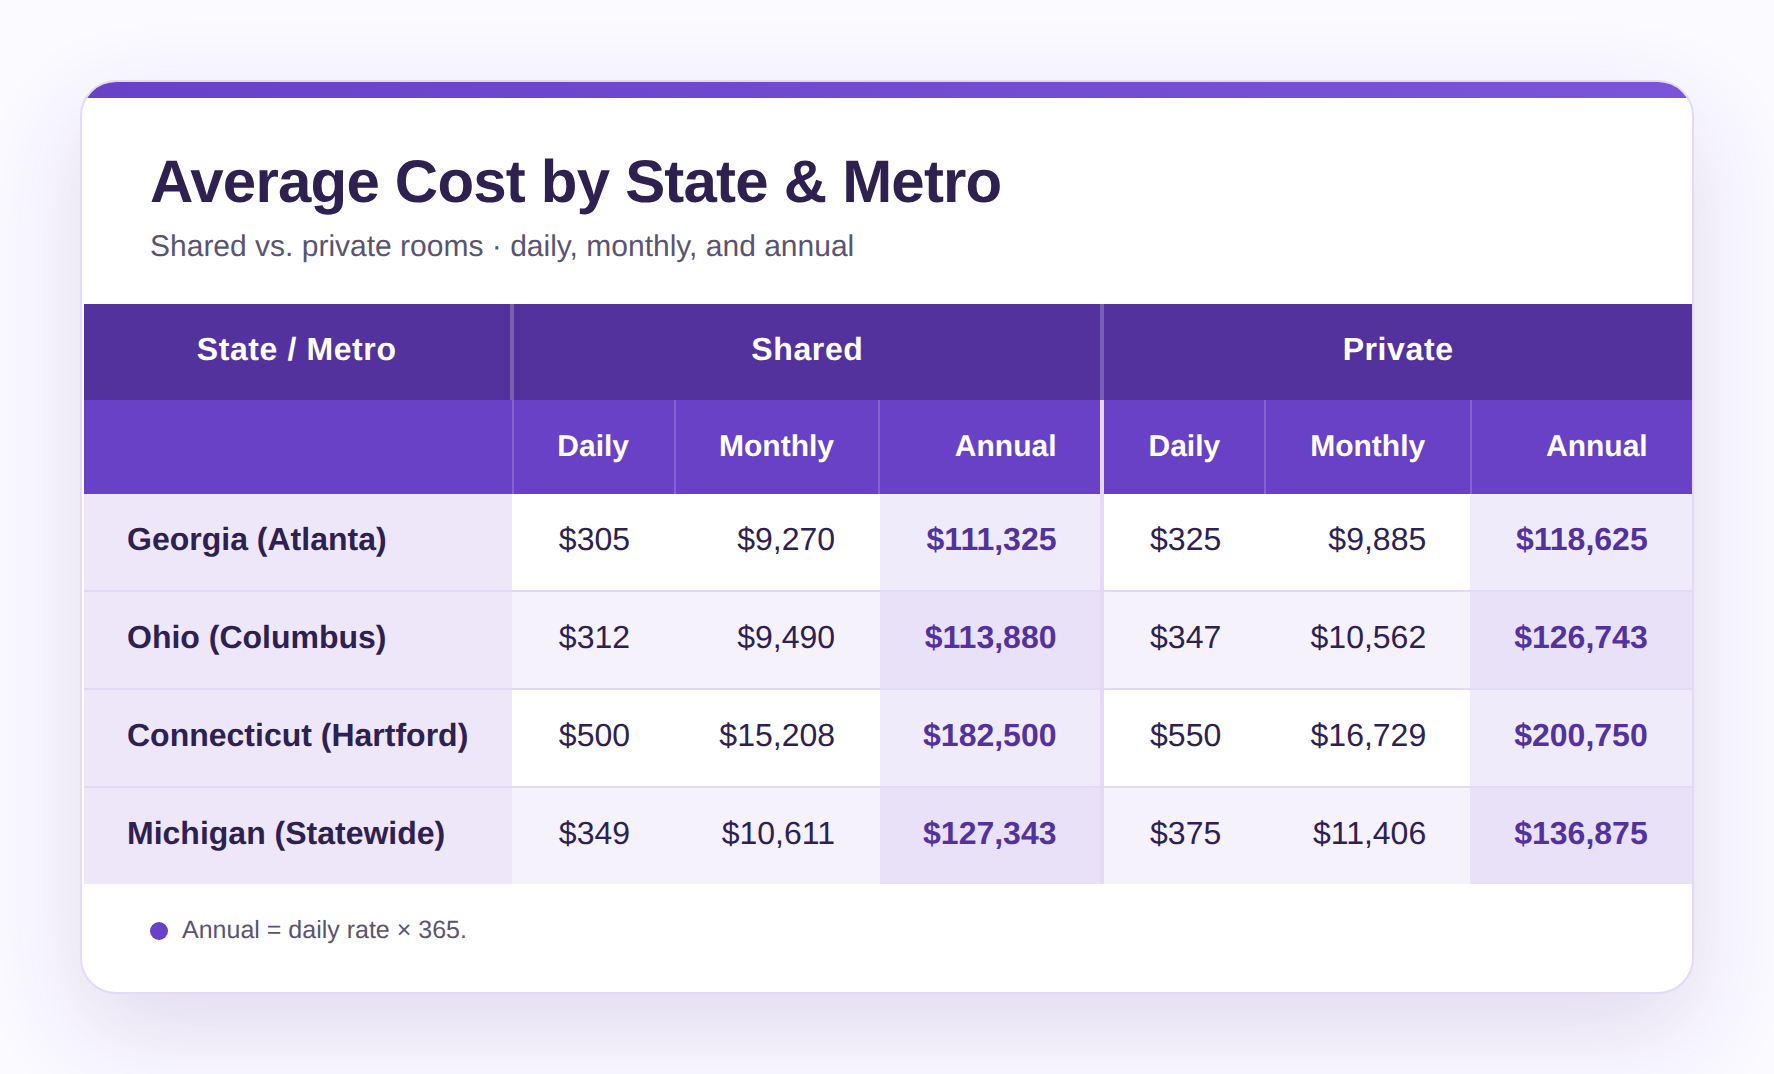
Task: Click the Average Cost by State & Metro title
Action: tap(576, 182)
